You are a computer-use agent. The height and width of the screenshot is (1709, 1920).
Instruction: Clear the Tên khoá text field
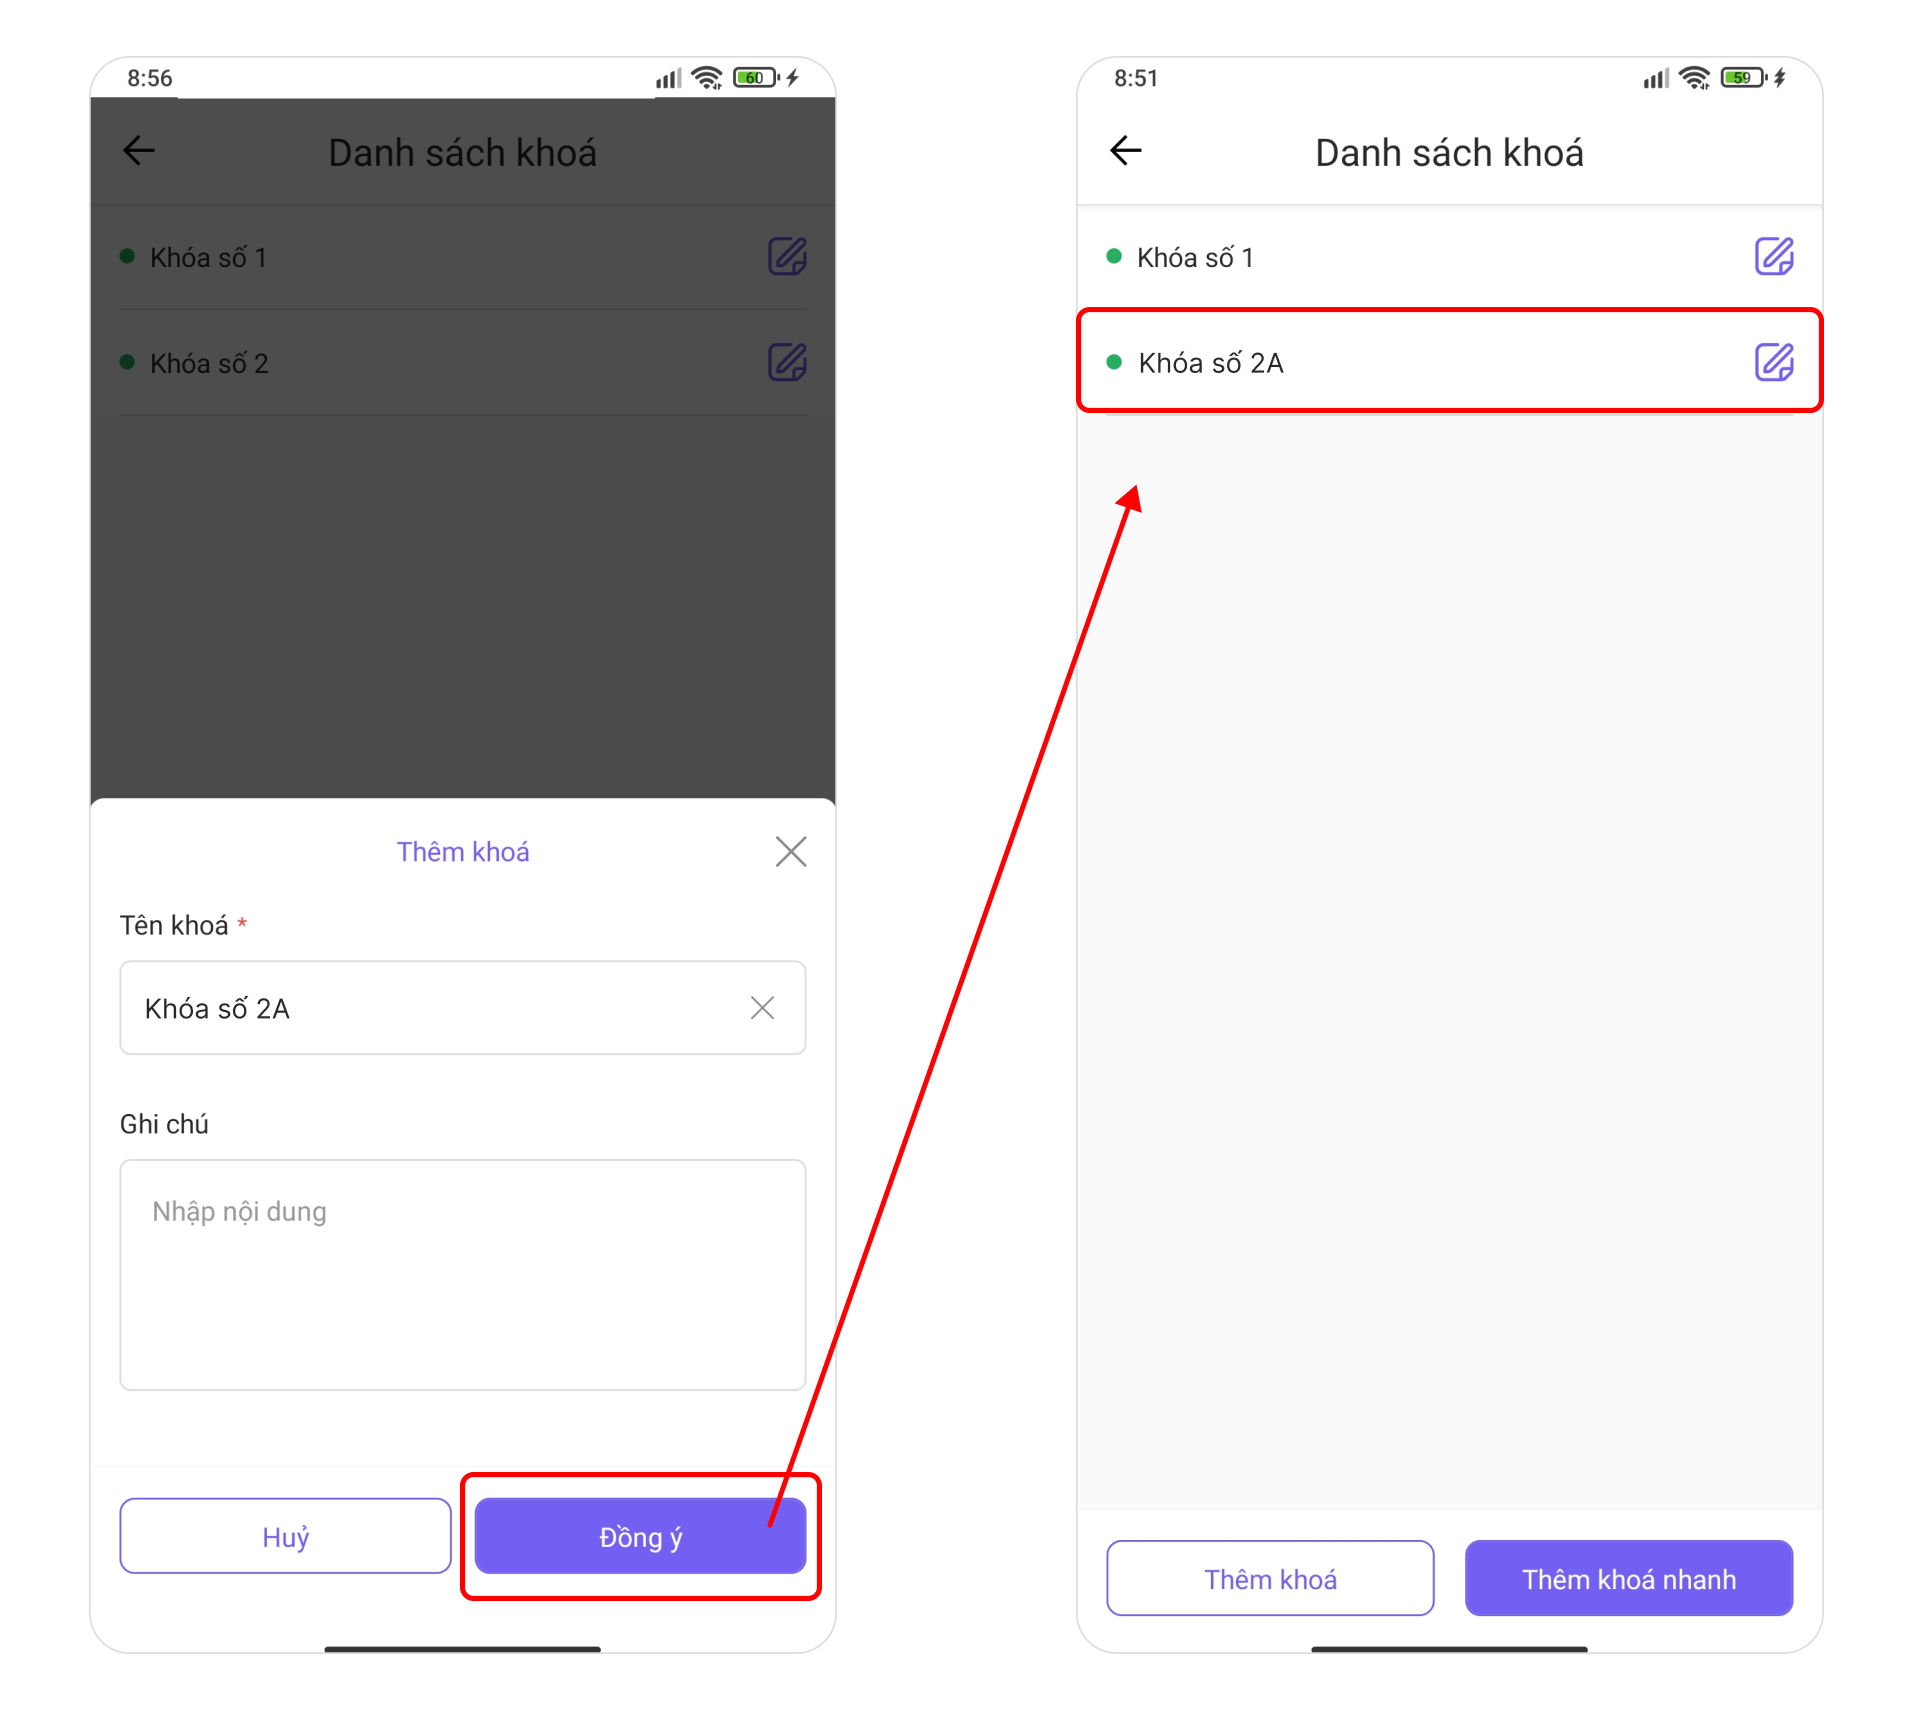762,1008
